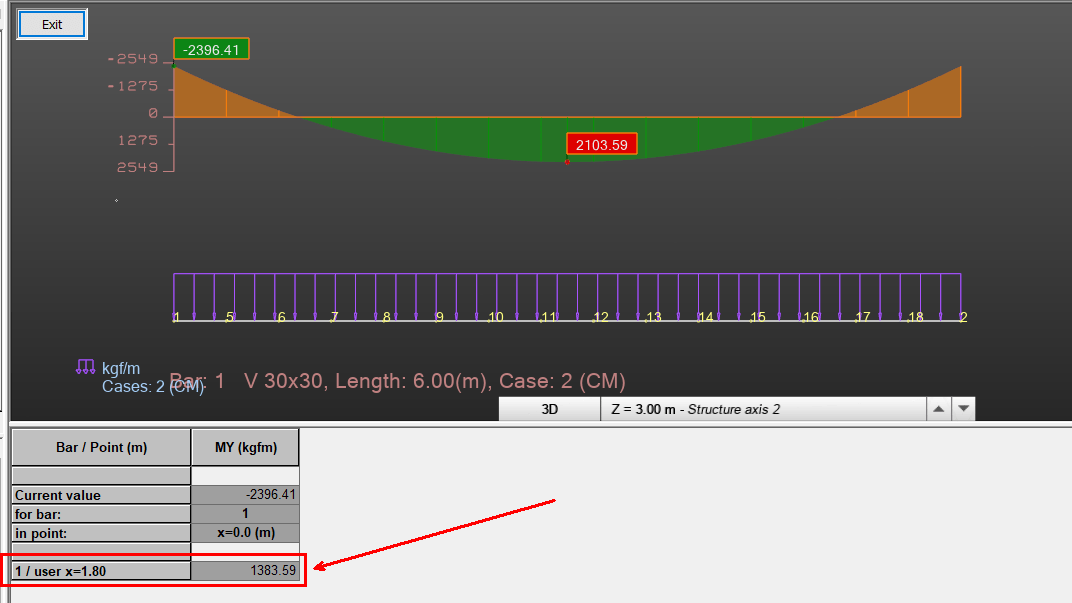The width and height of the screenshot is (1072, 603).
Task: Select the 'MY (kgfm)' column header
Action: tap(244, 446)
